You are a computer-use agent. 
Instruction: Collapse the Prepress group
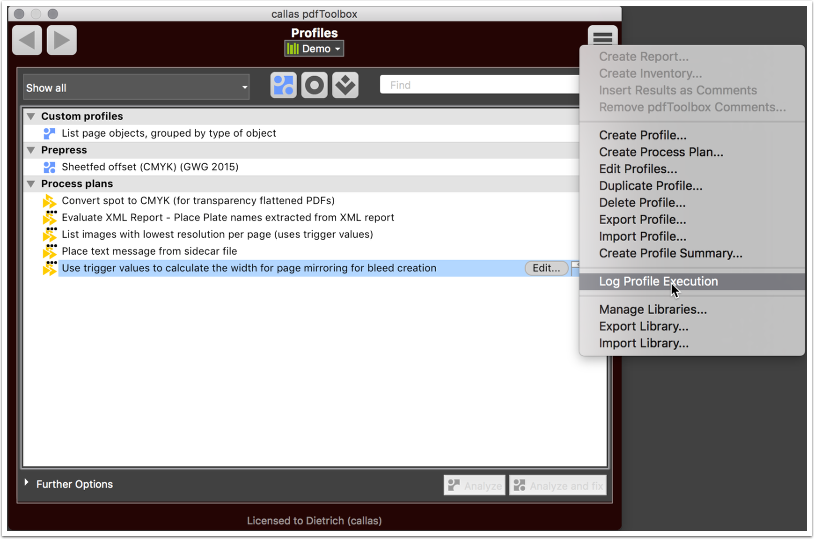click(31, 150)
